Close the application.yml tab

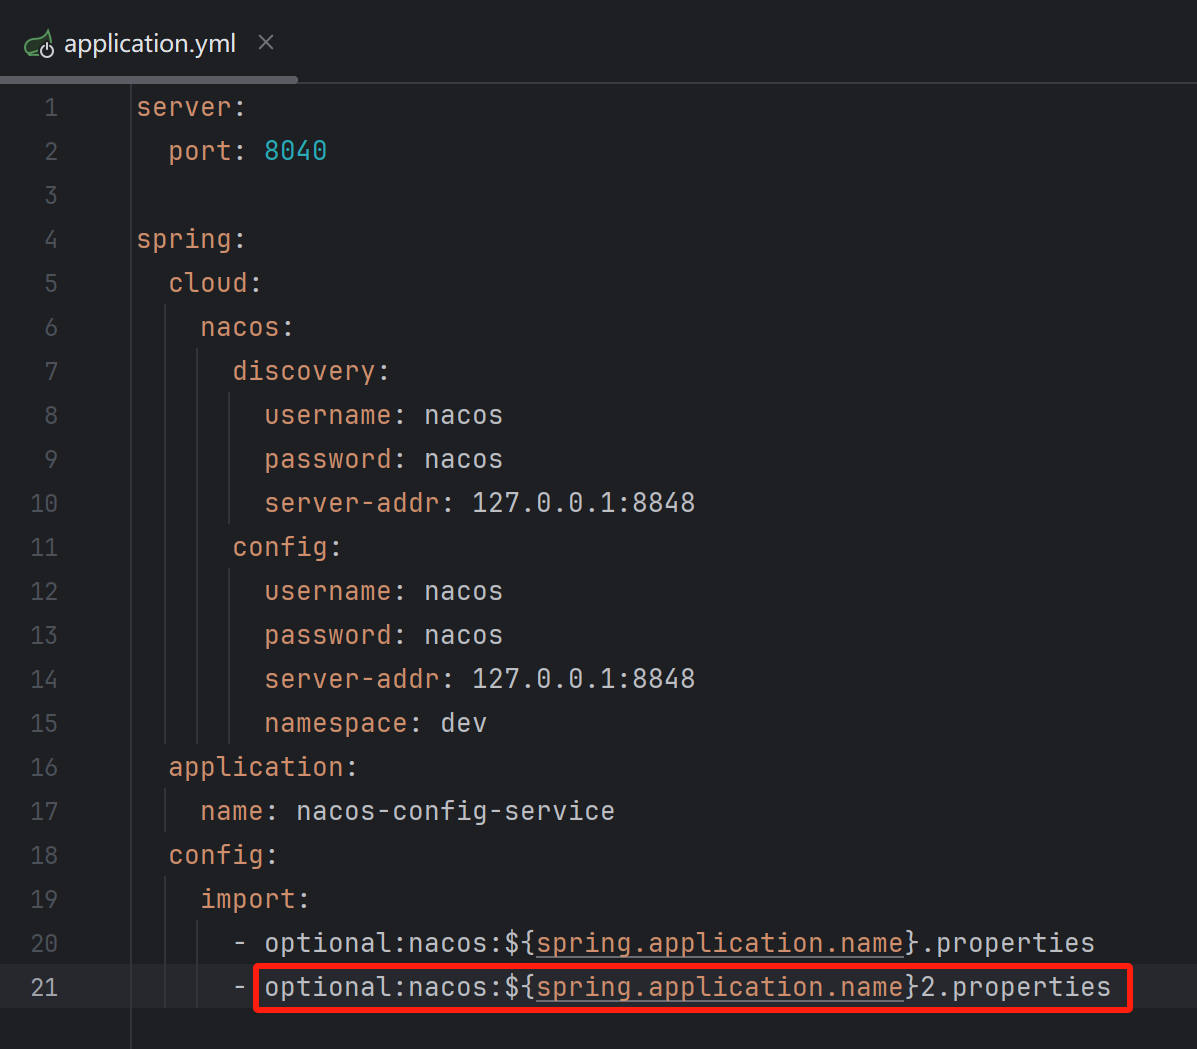click(266, 43)
